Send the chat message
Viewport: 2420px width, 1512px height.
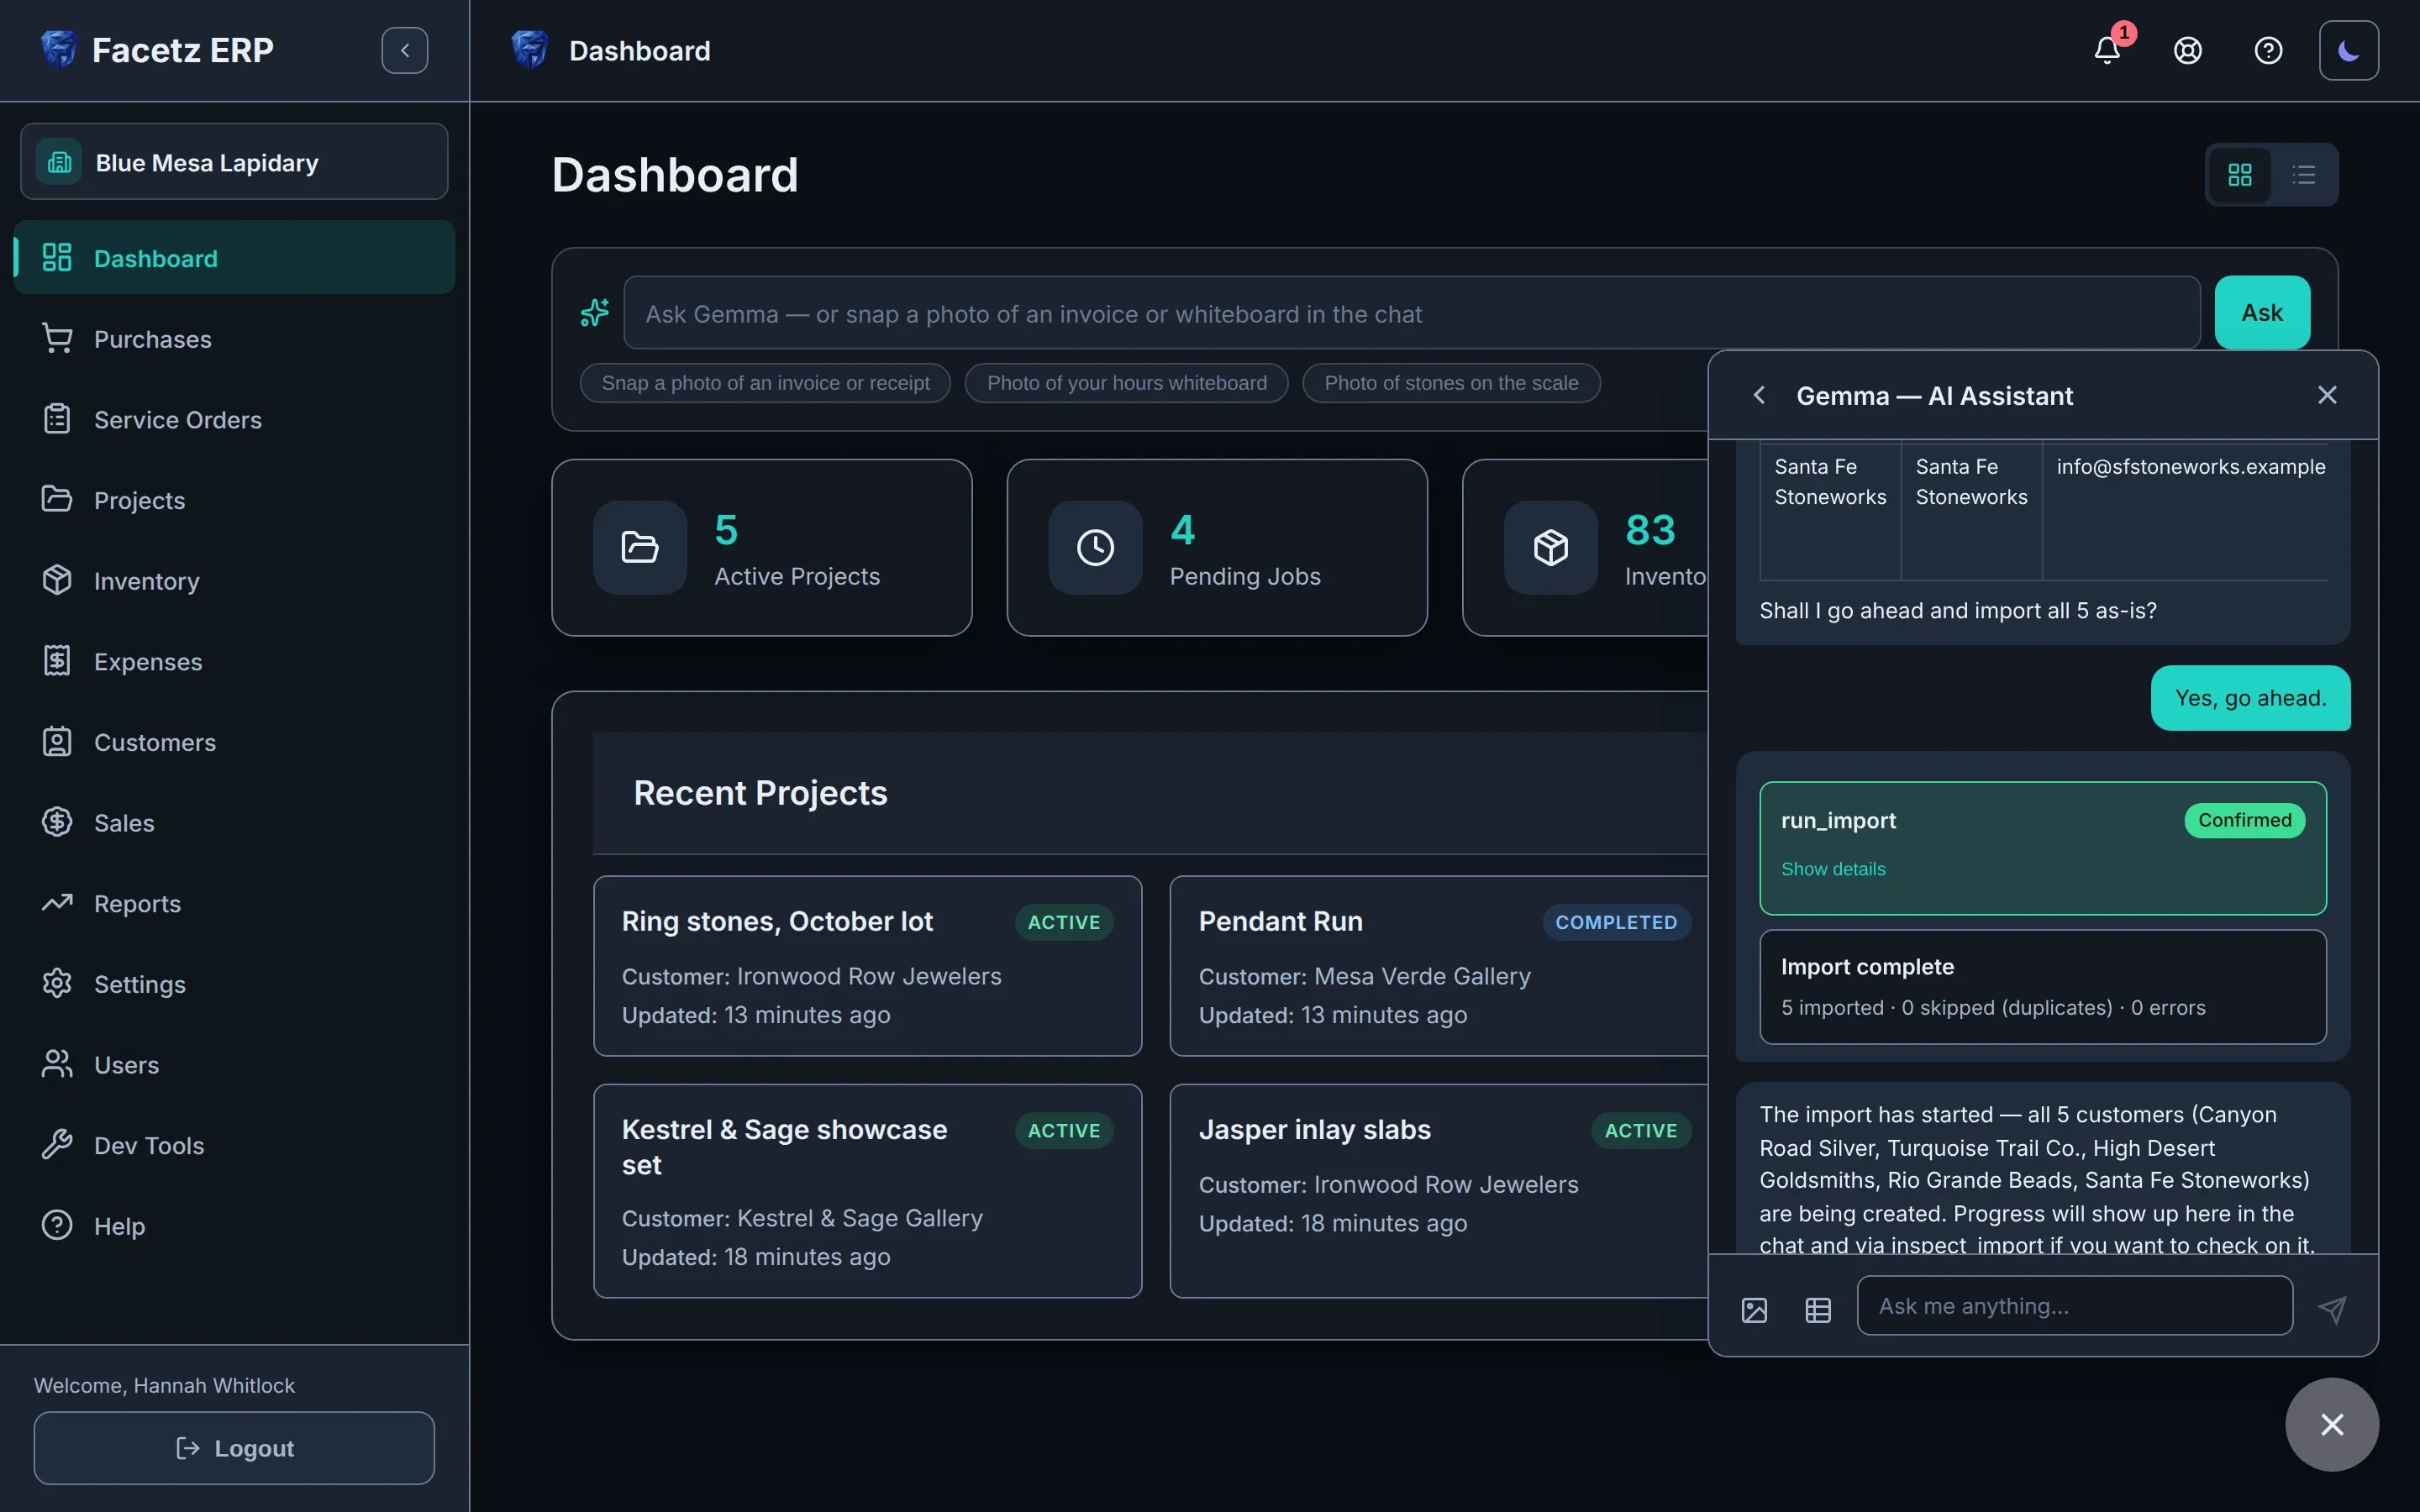[2332, 1310]
